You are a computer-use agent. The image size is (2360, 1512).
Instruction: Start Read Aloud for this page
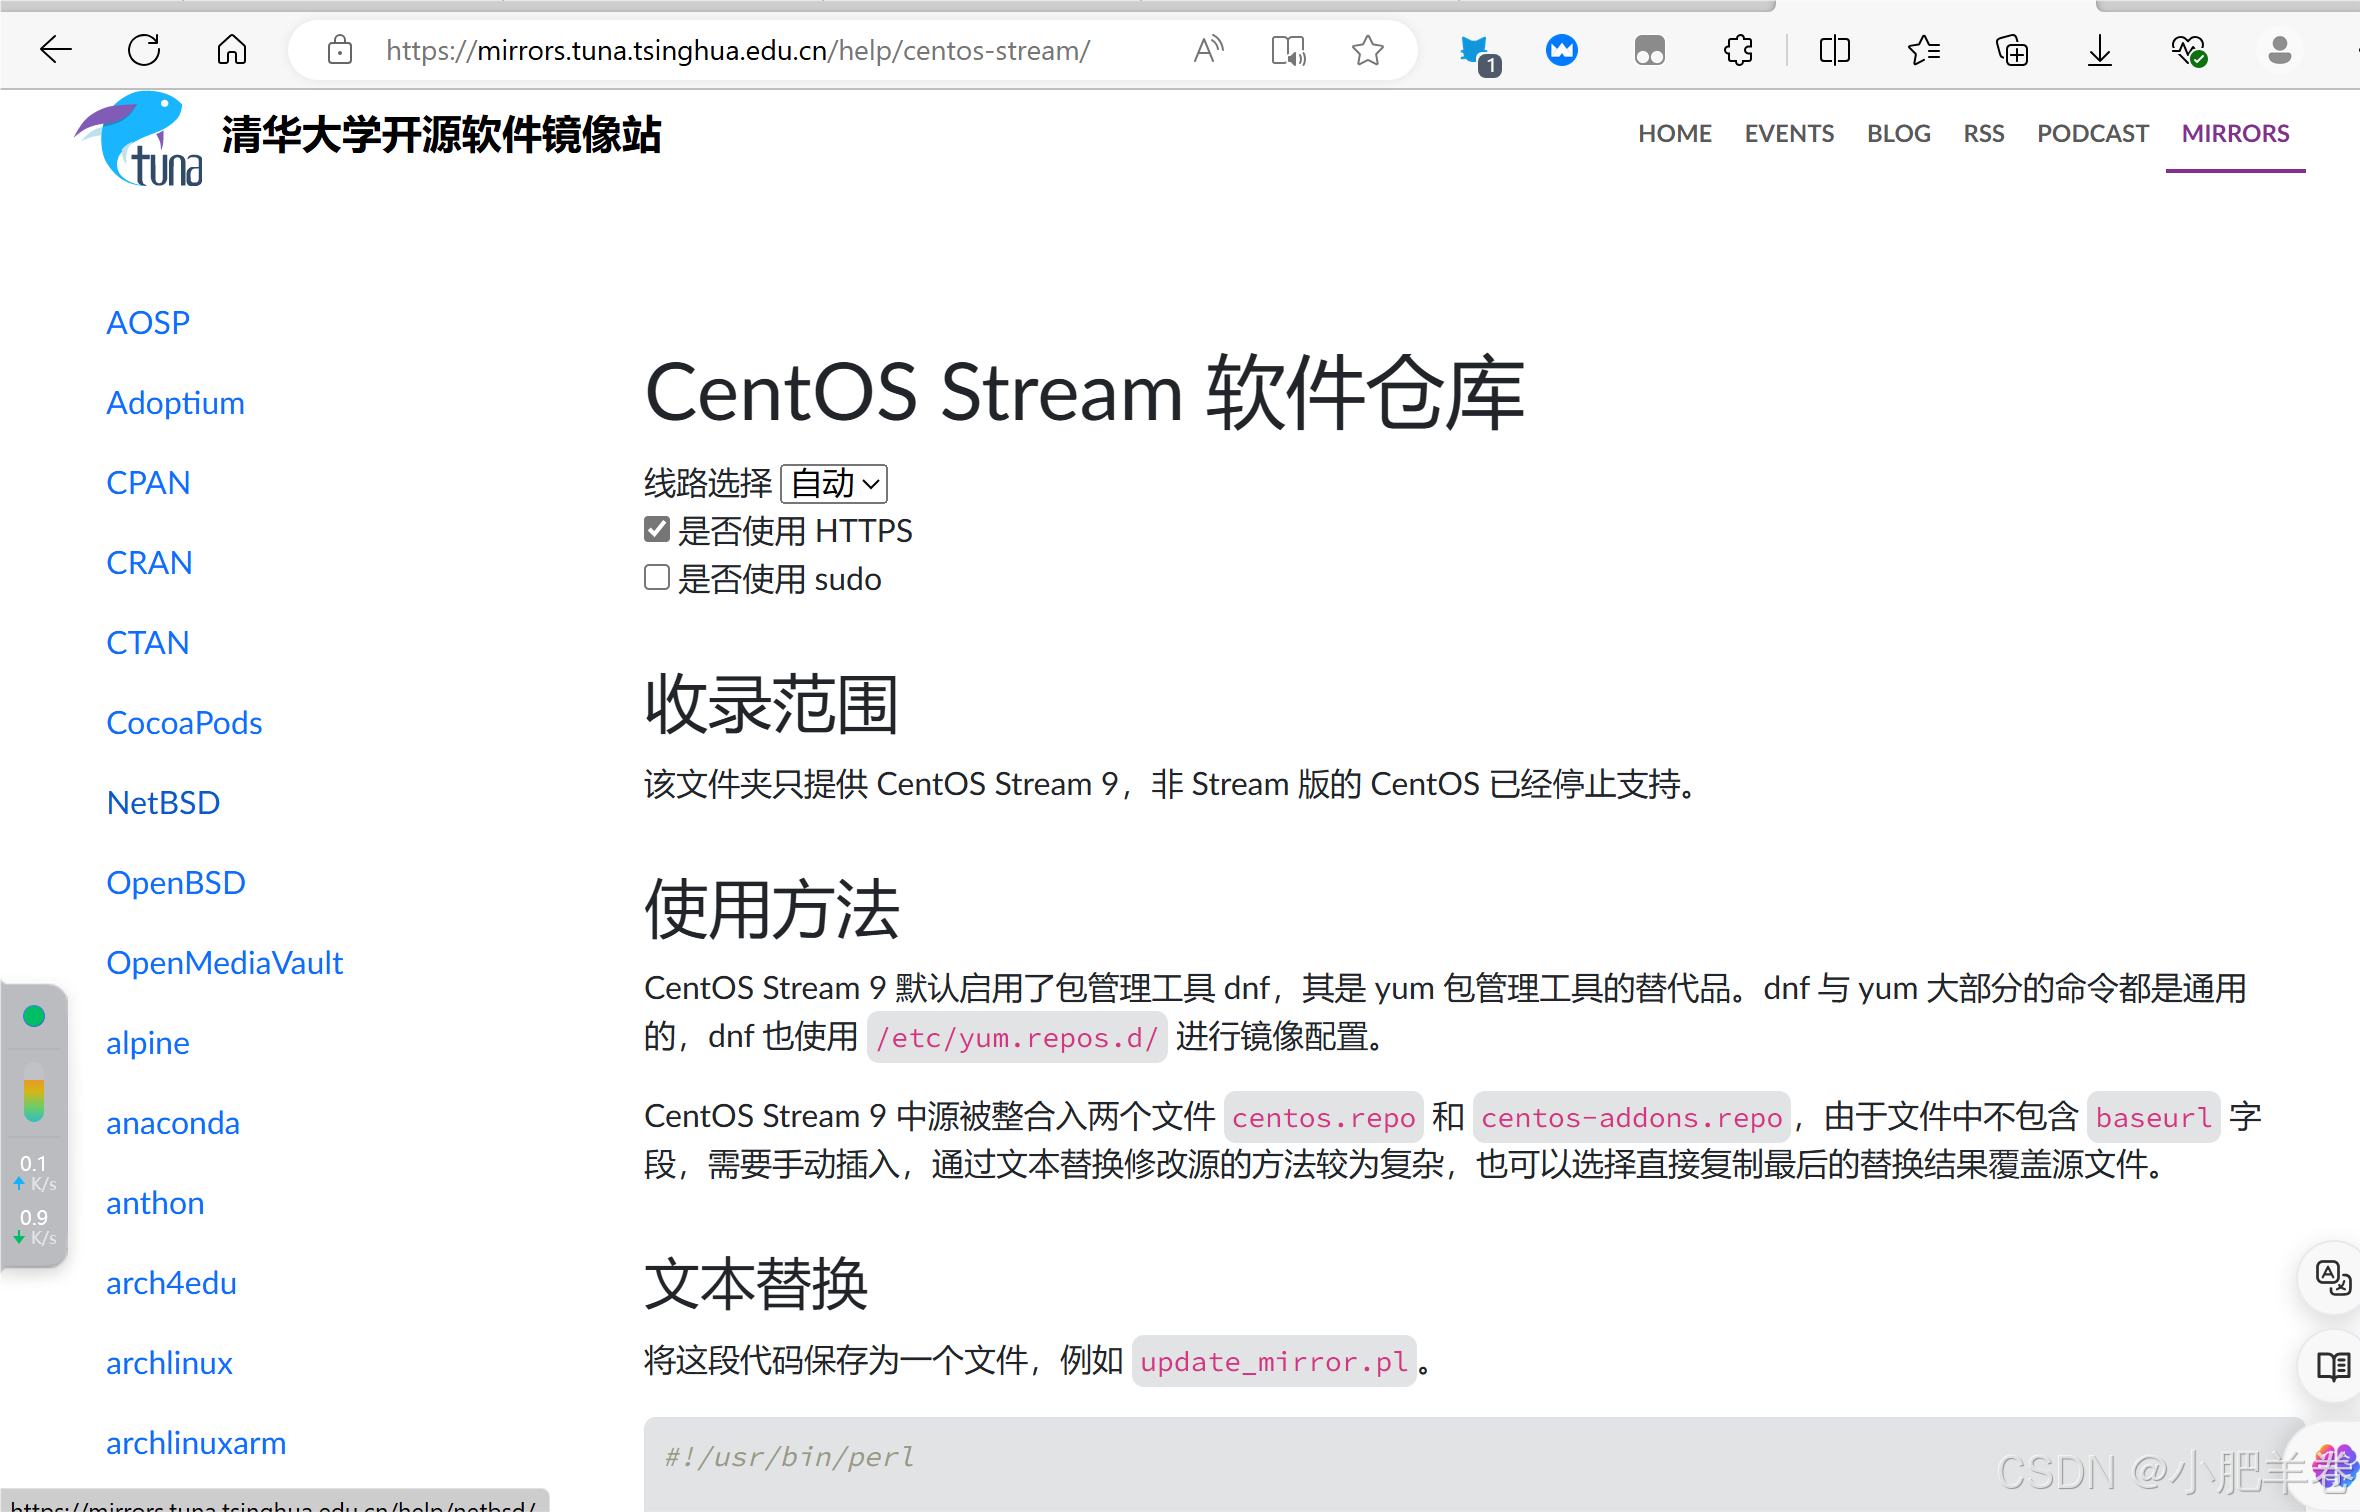click(1207, 49)
